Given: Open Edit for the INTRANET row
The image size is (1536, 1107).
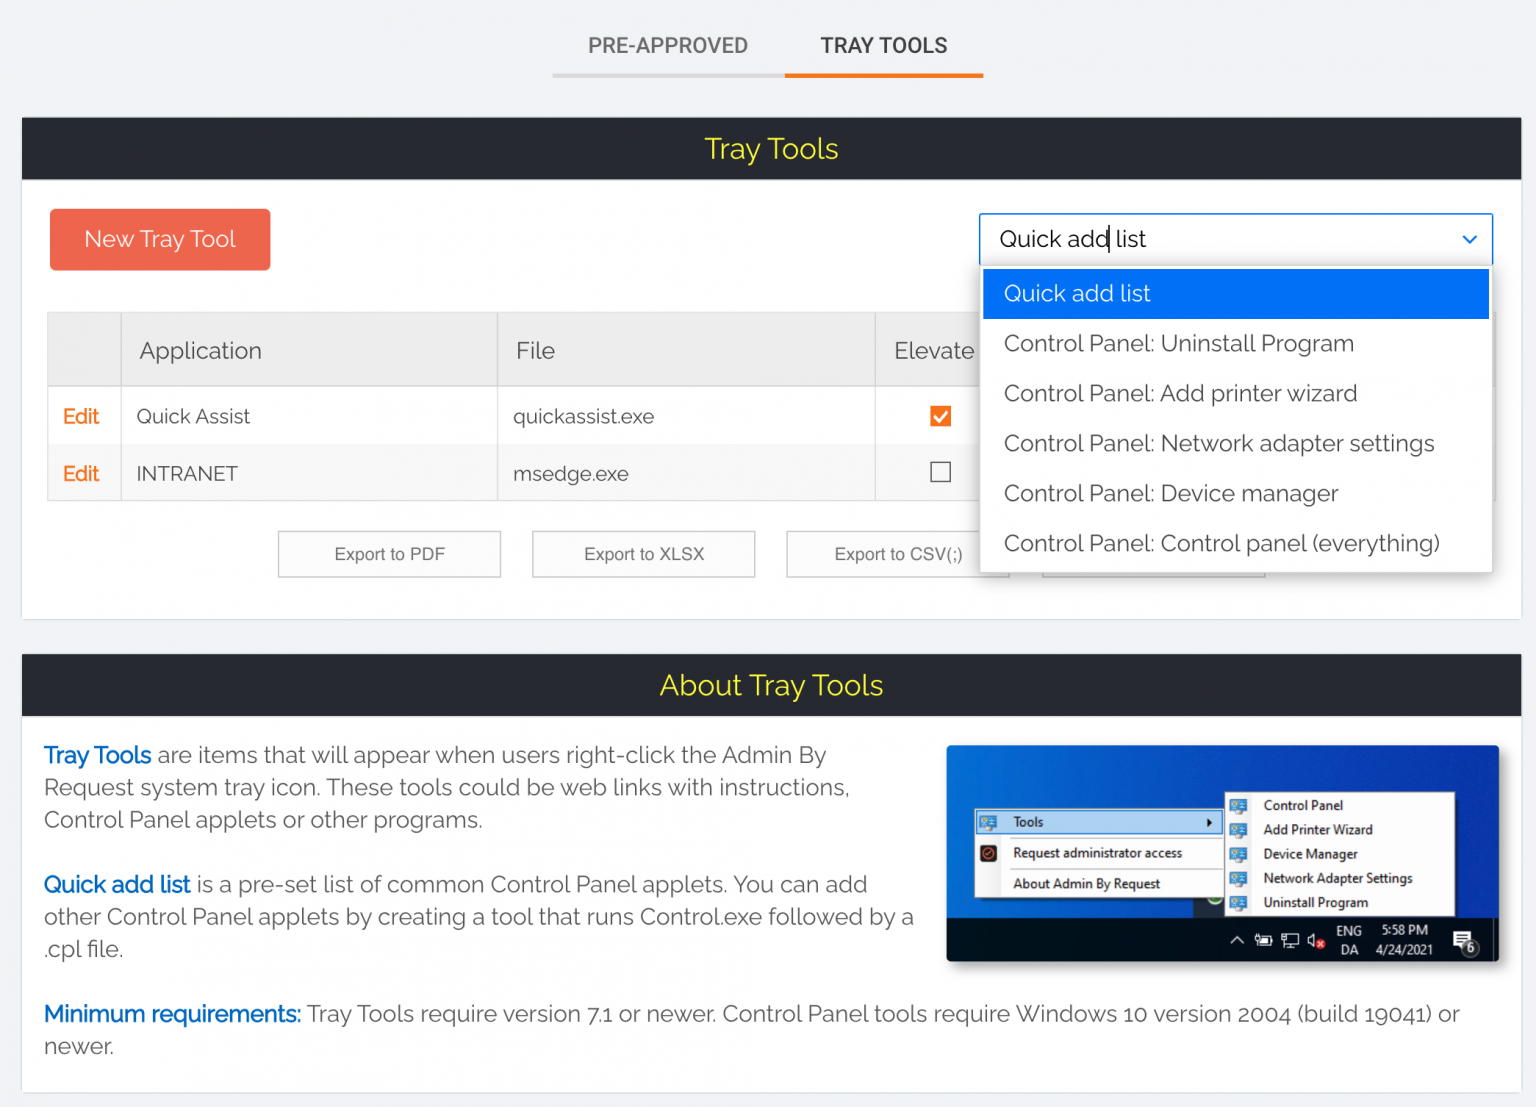Looking at the screenshot, I should (x=82, y=473).
